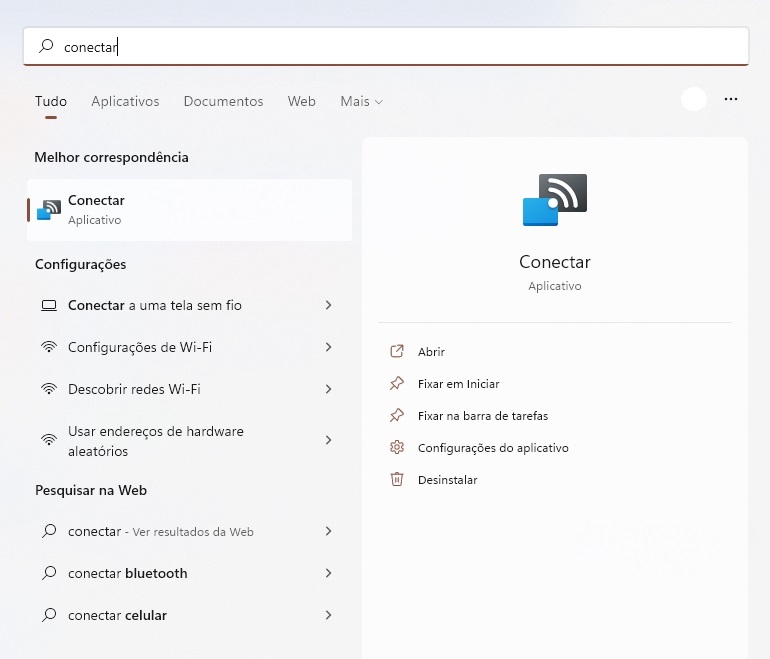The image size is (770, 659).
Task: Click 'Melhor correspondência' heading
Action: point(111,157)
